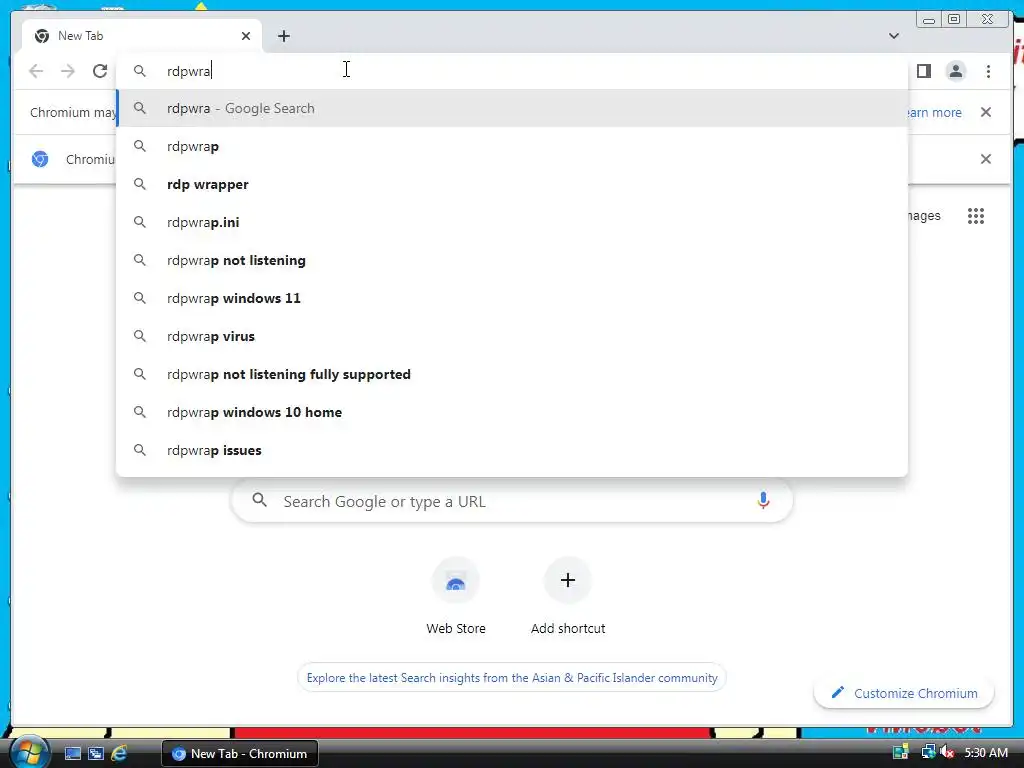This screenshot has height=768, width=1024.
Task: Dismiss the Chromium infobar with X
Action: point(986,112)
